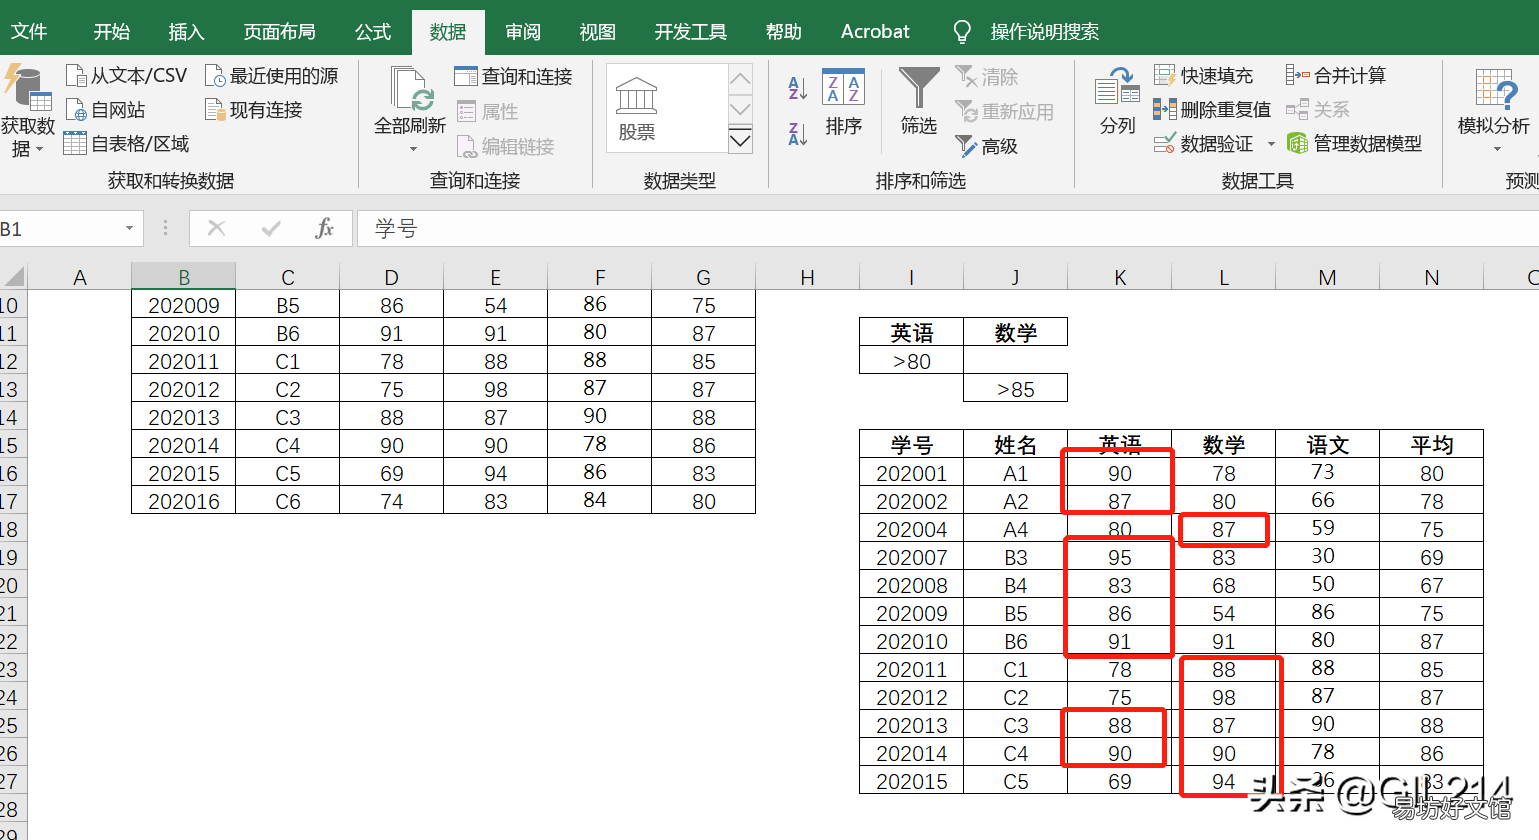Open Manage Data Model (管理数据模型)
1539x840 pixels.
click(x=1354, y=144)
